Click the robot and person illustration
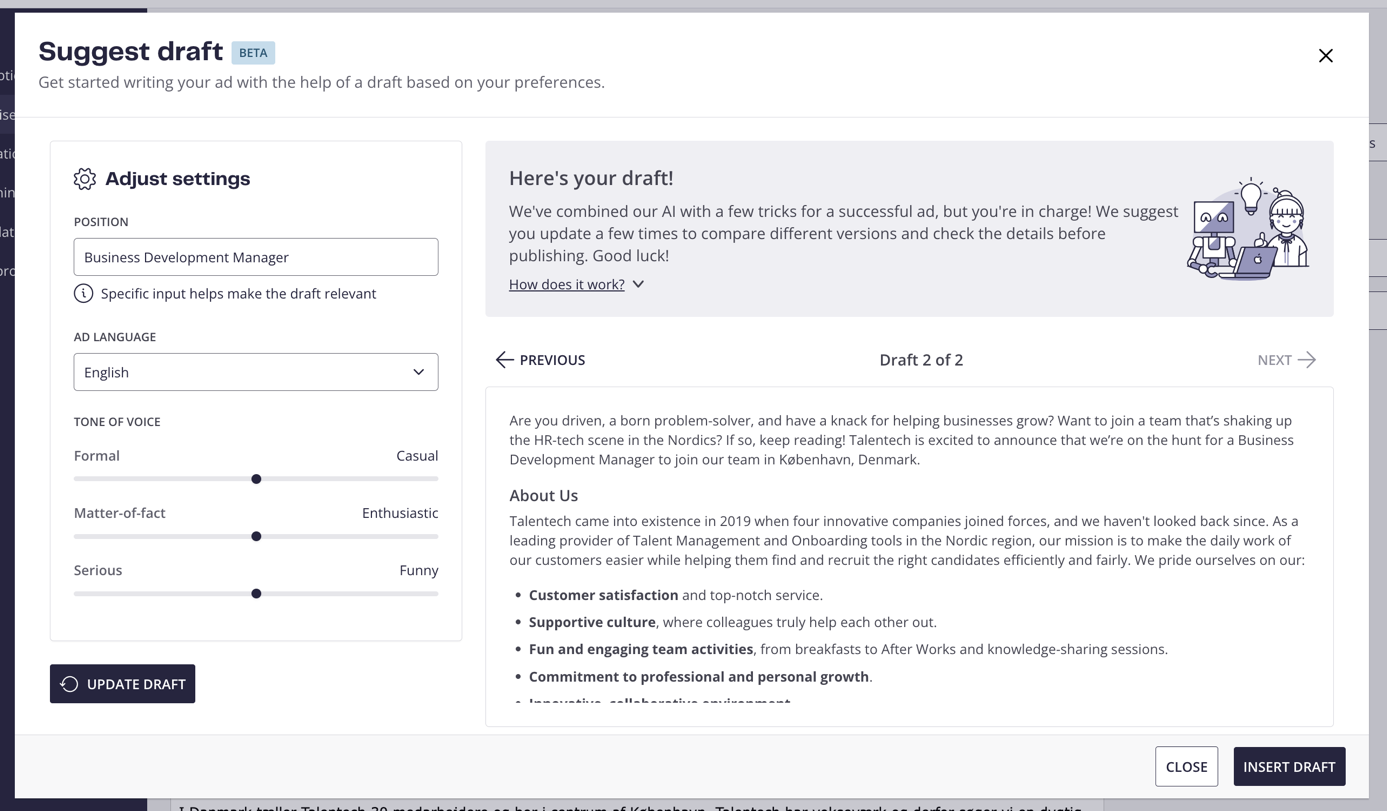Screen dimensions: 1387x811 coord(1249,229)
